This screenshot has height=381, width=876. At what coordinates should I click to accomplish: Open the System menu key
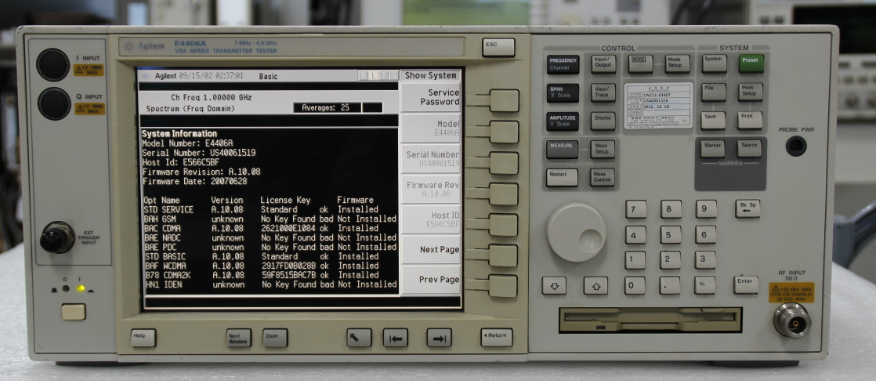point(714,63)
